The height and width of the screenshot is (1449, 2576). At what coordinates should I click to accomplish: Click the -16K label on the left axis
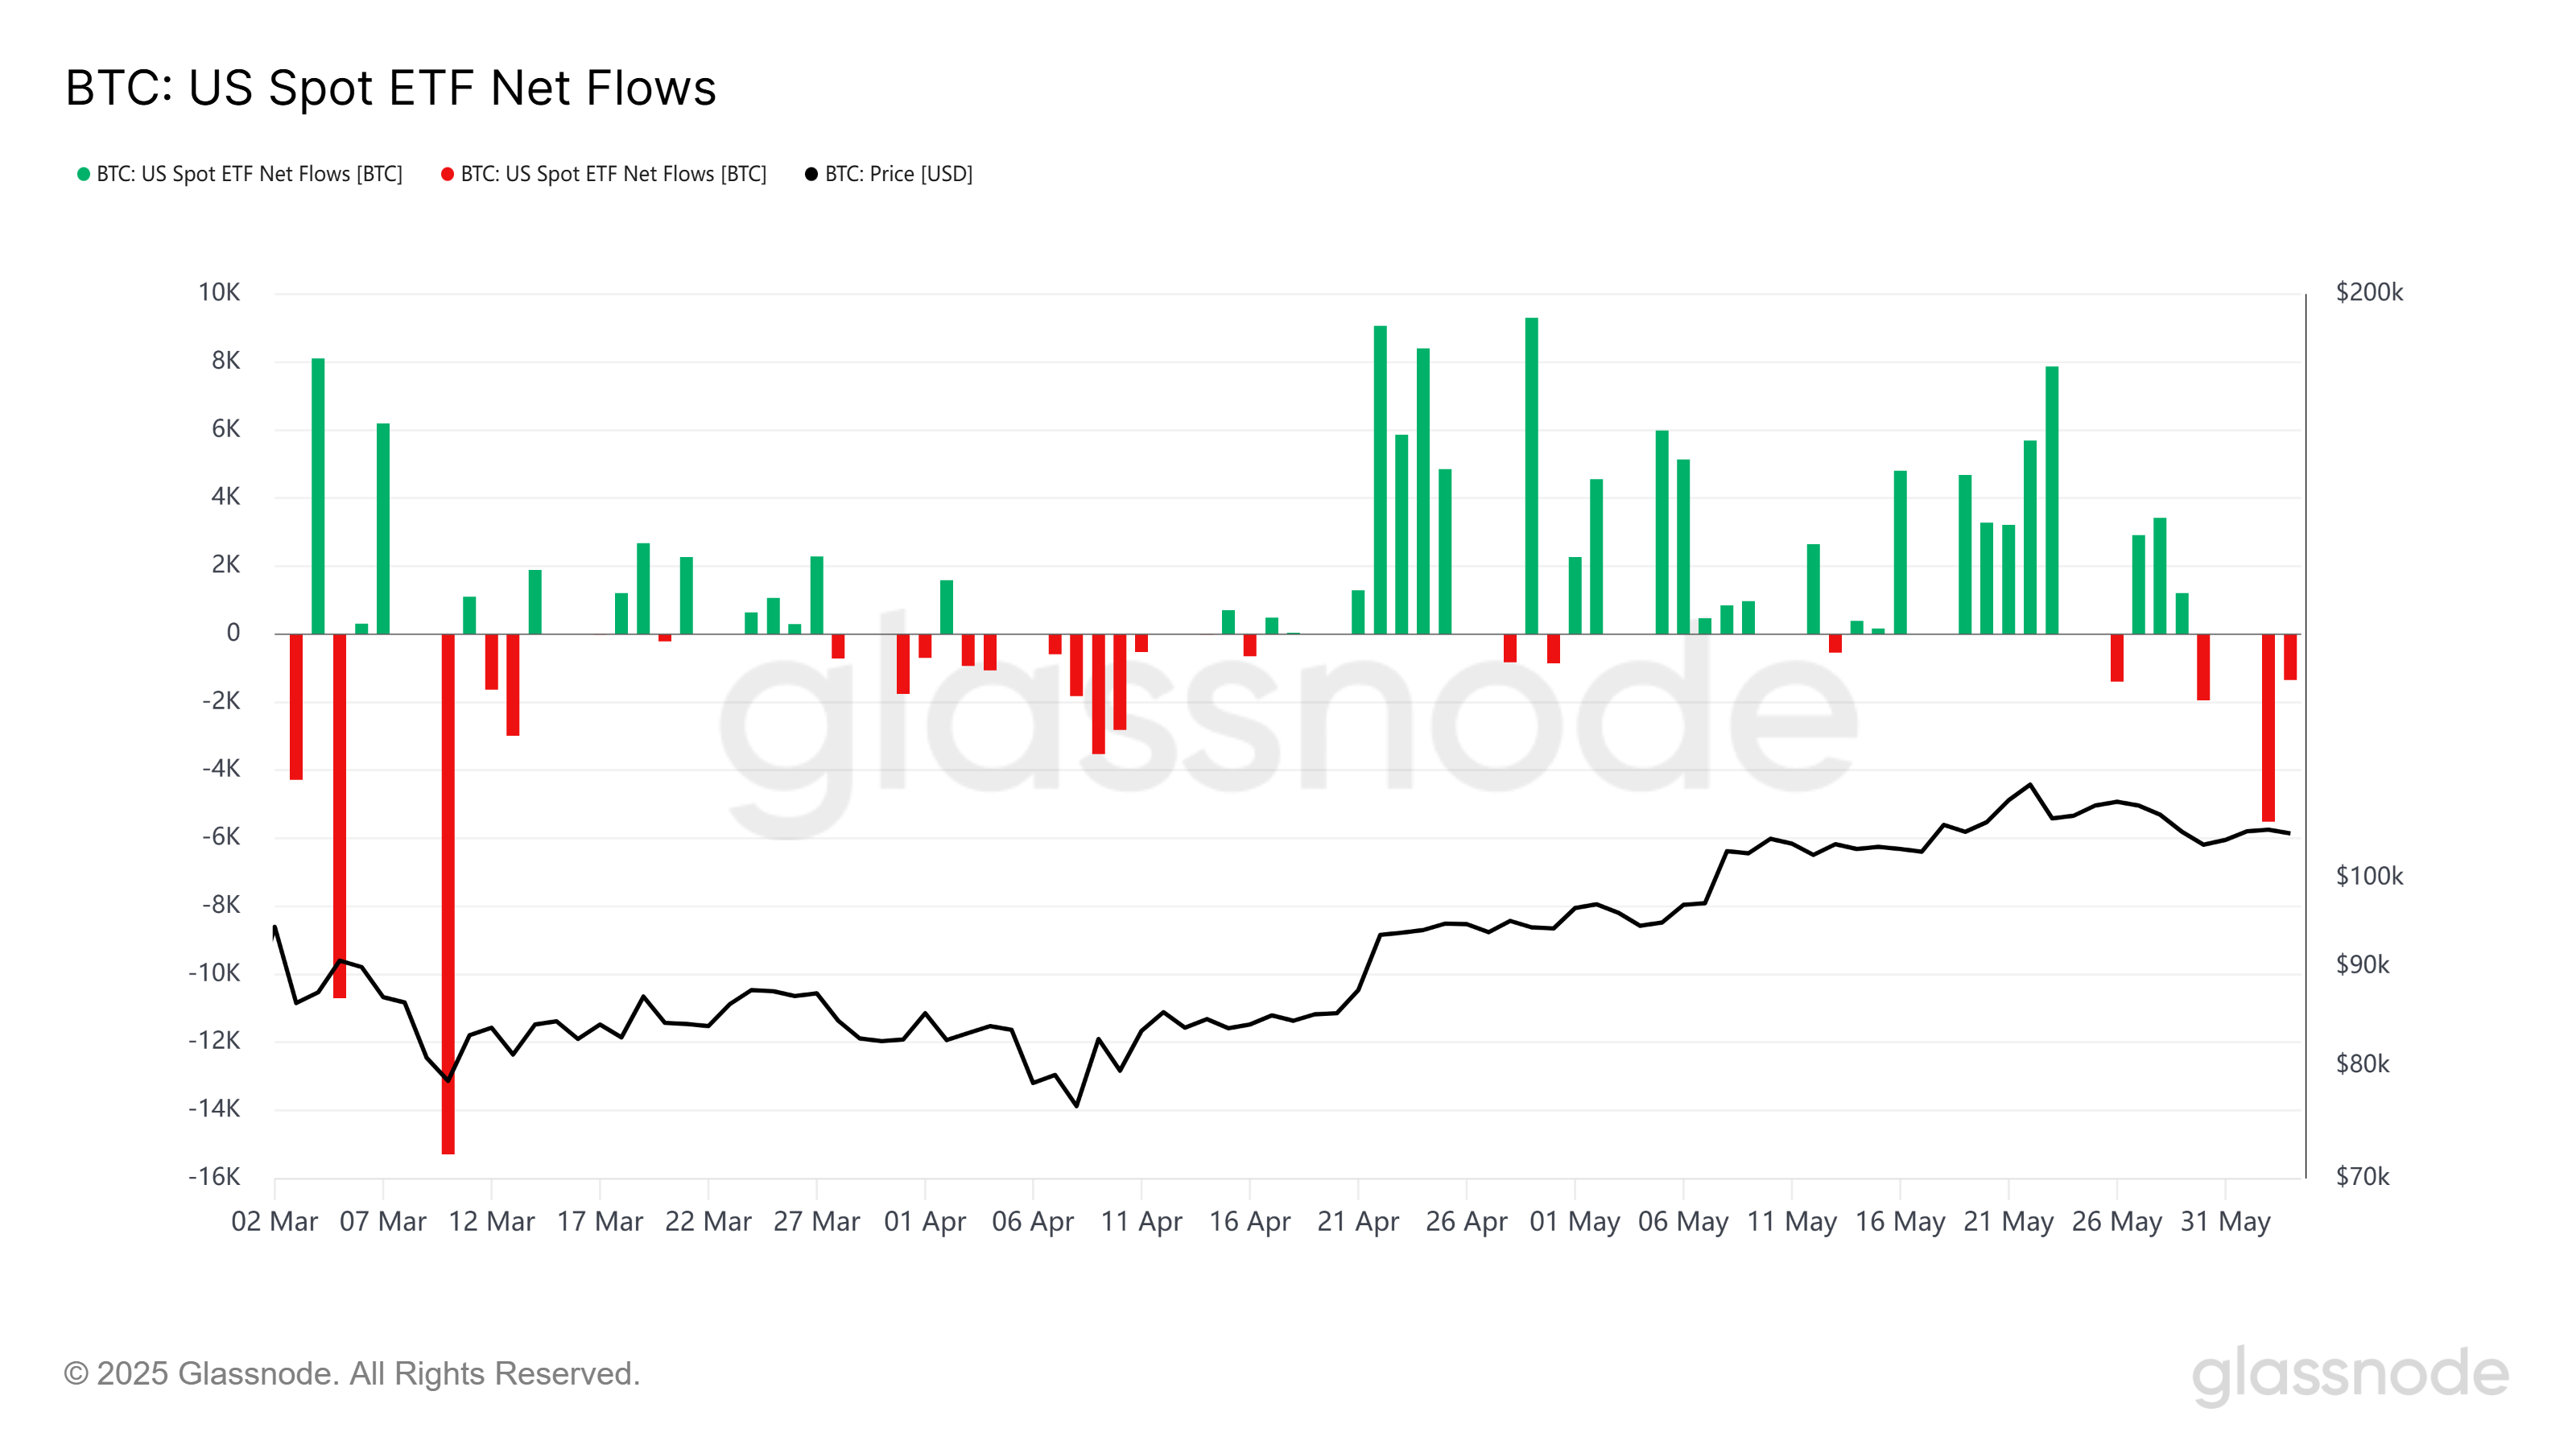(214, 1176)
